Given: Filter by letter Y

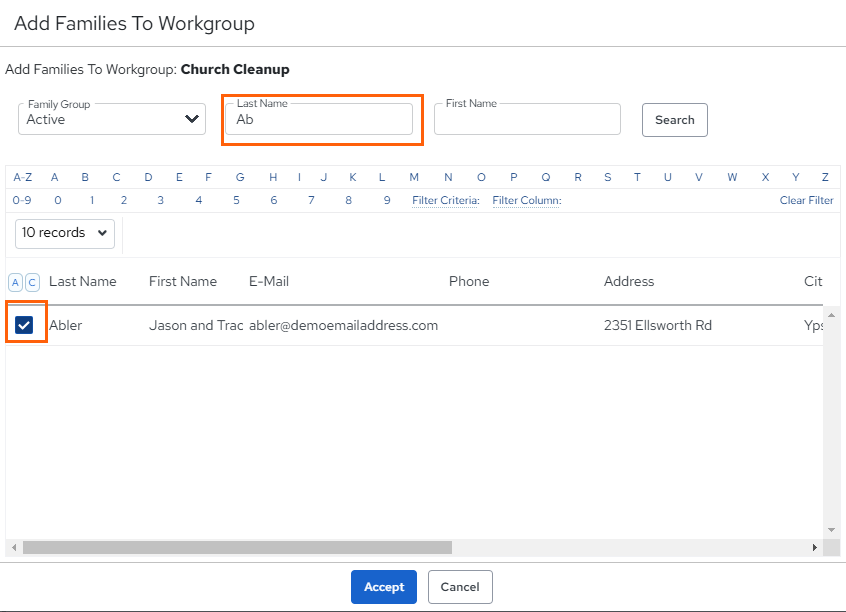Looking at the screenshot, I should 795,177.
